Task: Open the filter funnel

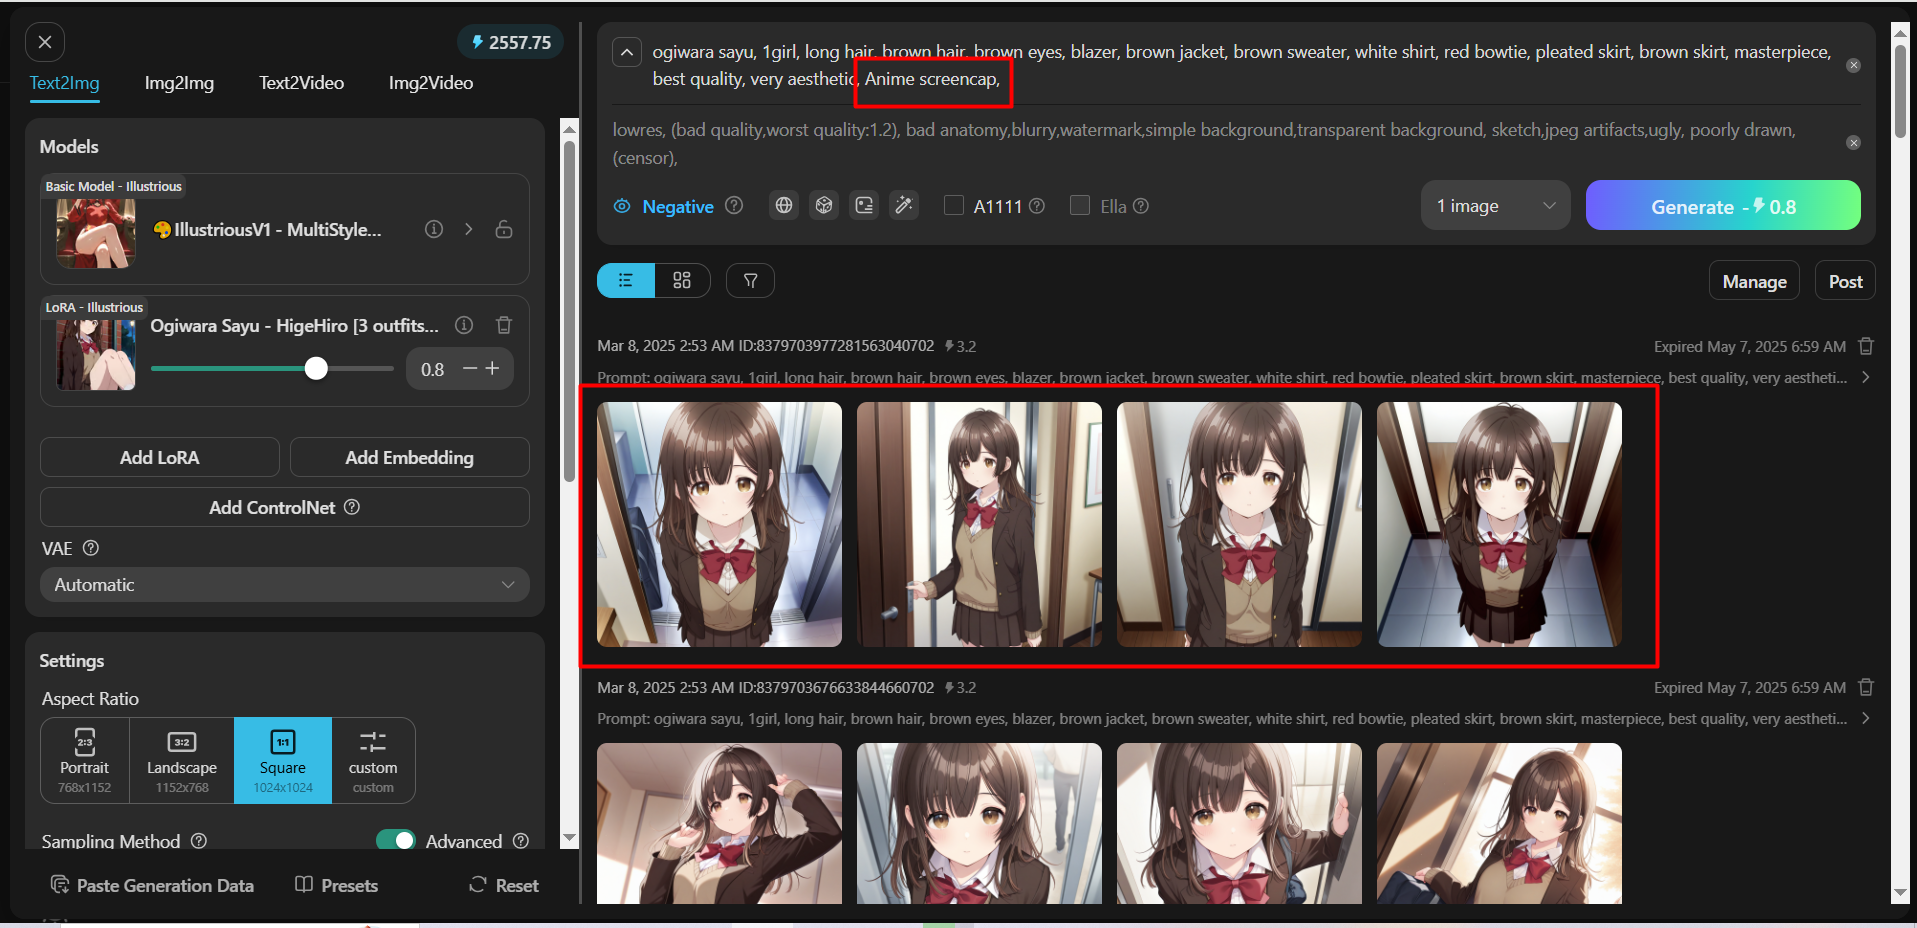Action: click(750, 280)
